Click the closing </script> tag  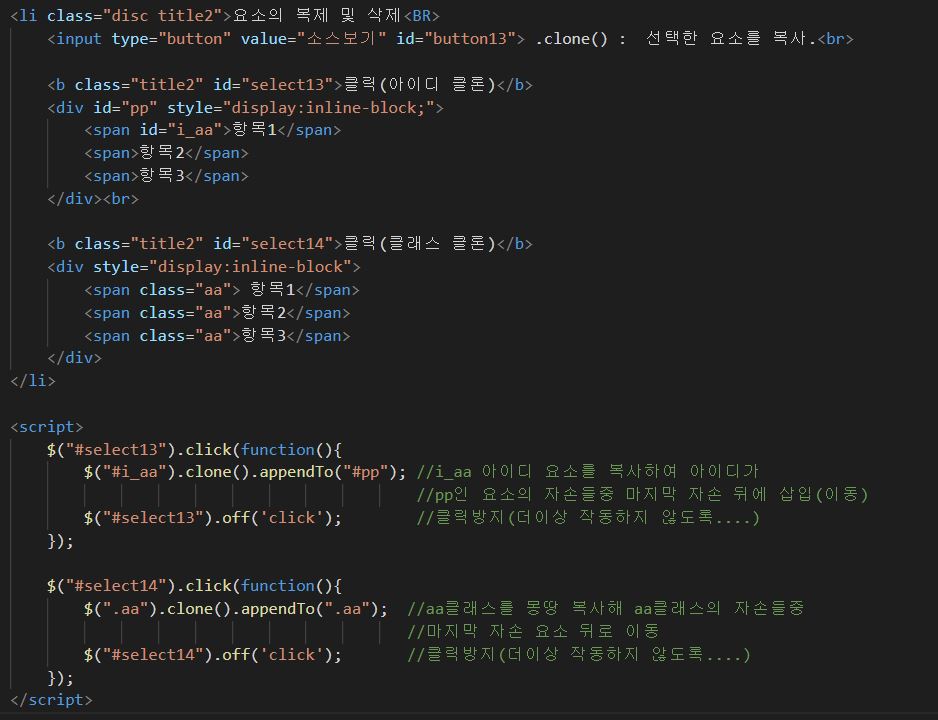pyautogui.click(x=51, y=700)
